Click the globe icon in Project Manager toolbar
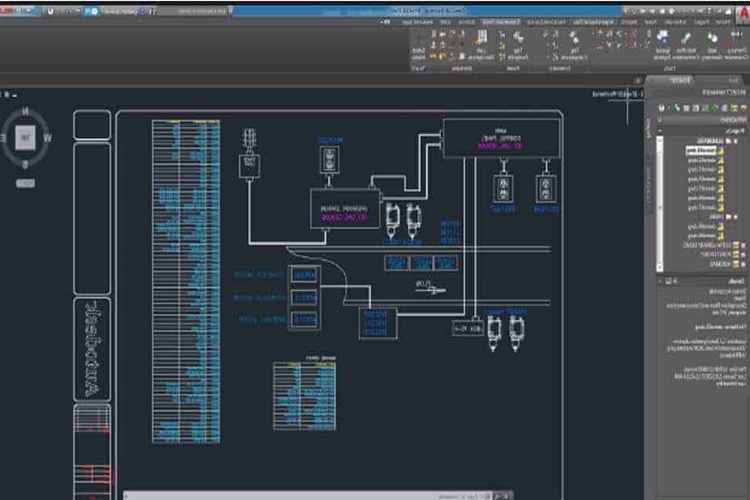This screenshot has height=500, width=750. [x=677, y=108]
